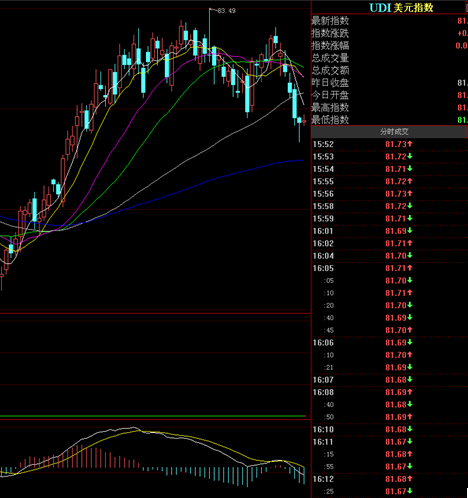Click the 83.49 high price marker on chart
This screenshot has width=468, height=498.
226,11
